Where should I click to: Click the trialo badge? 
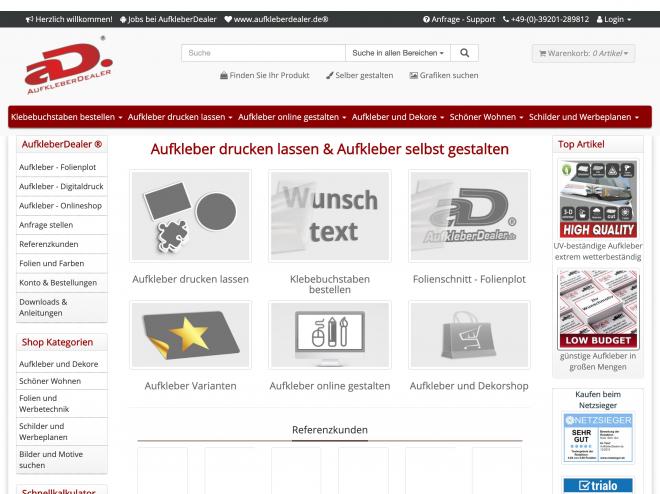(x=598, y=486)
